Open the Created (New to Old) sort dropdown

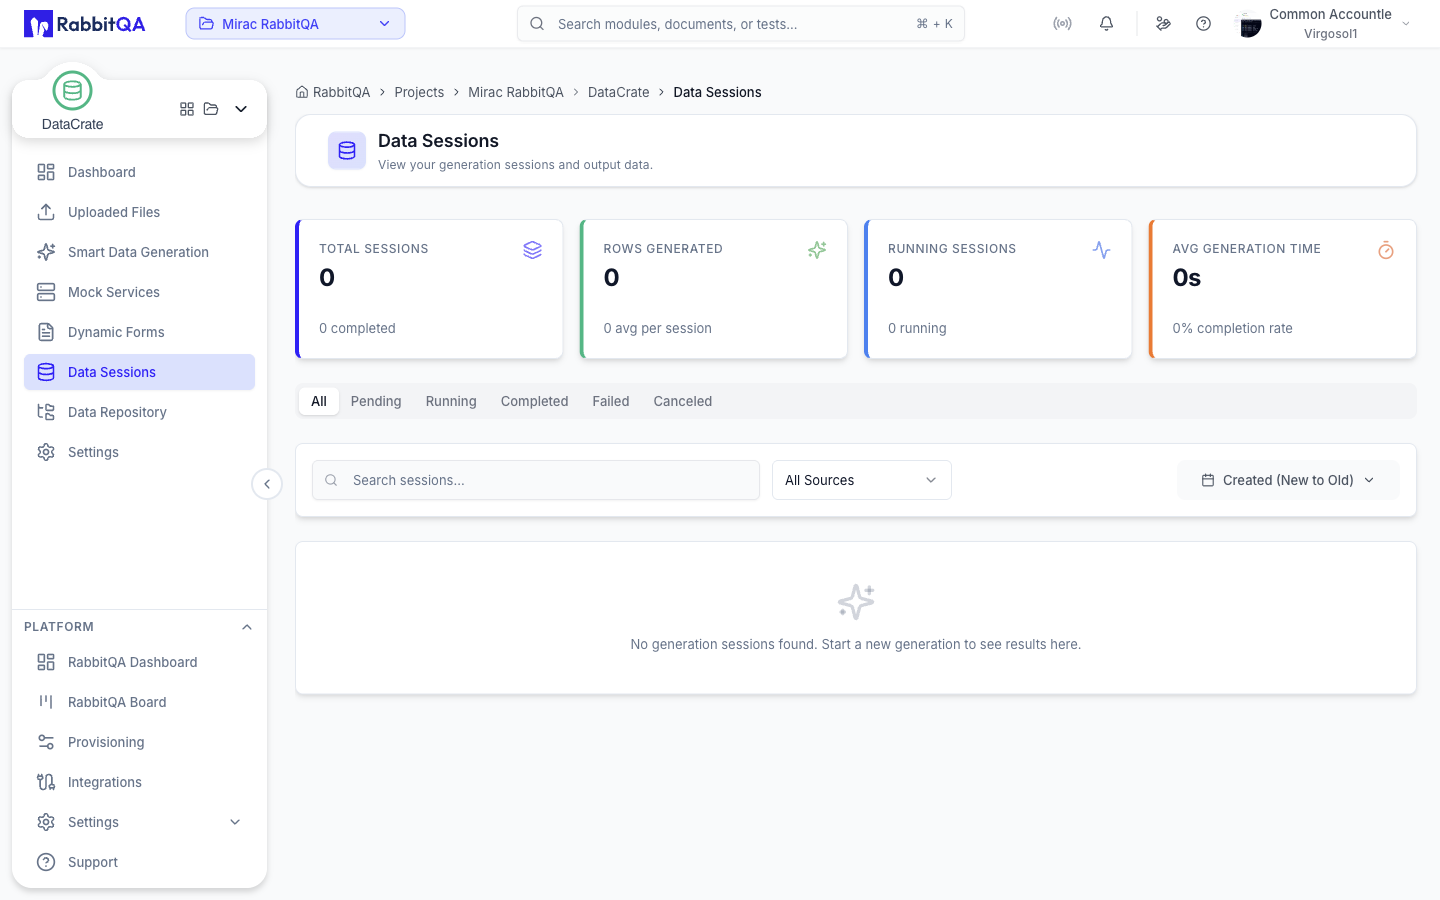click(x=1288, y=480)
